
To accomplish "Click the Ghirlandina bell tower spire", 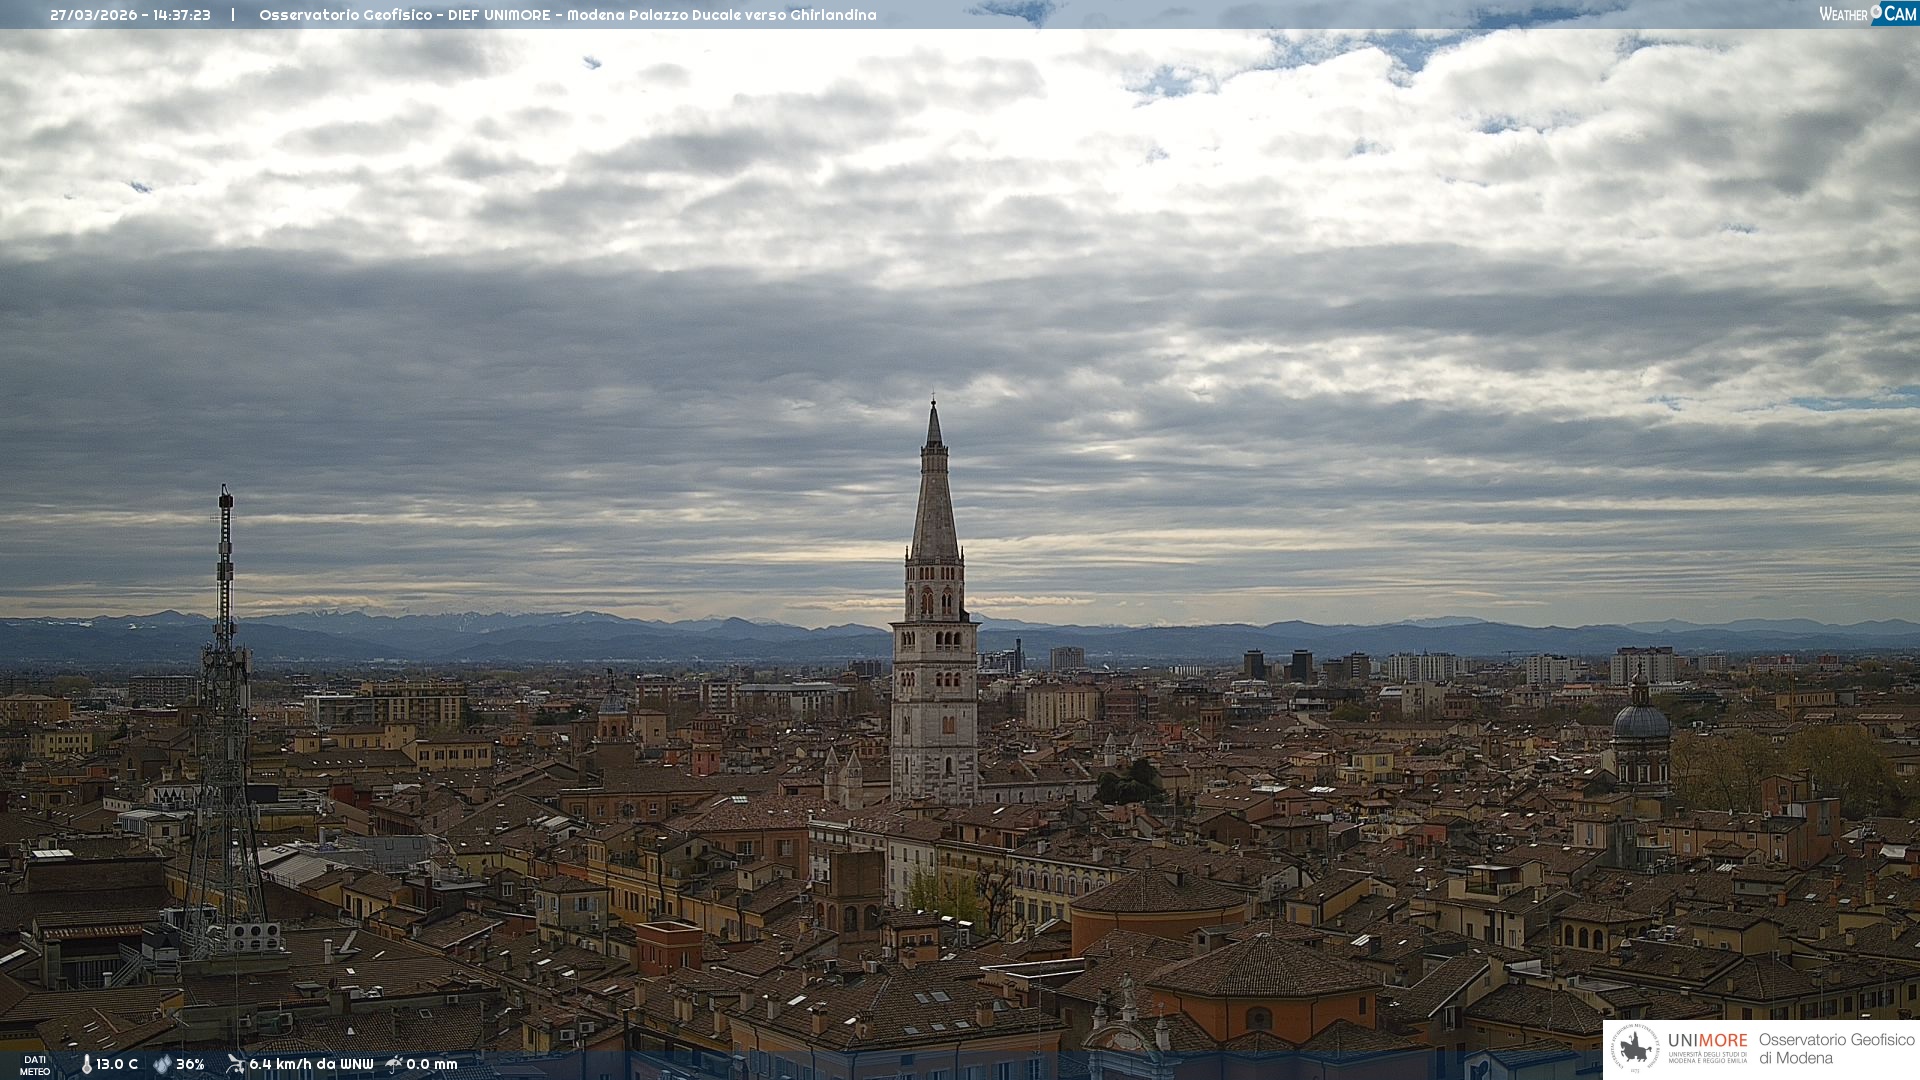I will [x=934, y=500].
